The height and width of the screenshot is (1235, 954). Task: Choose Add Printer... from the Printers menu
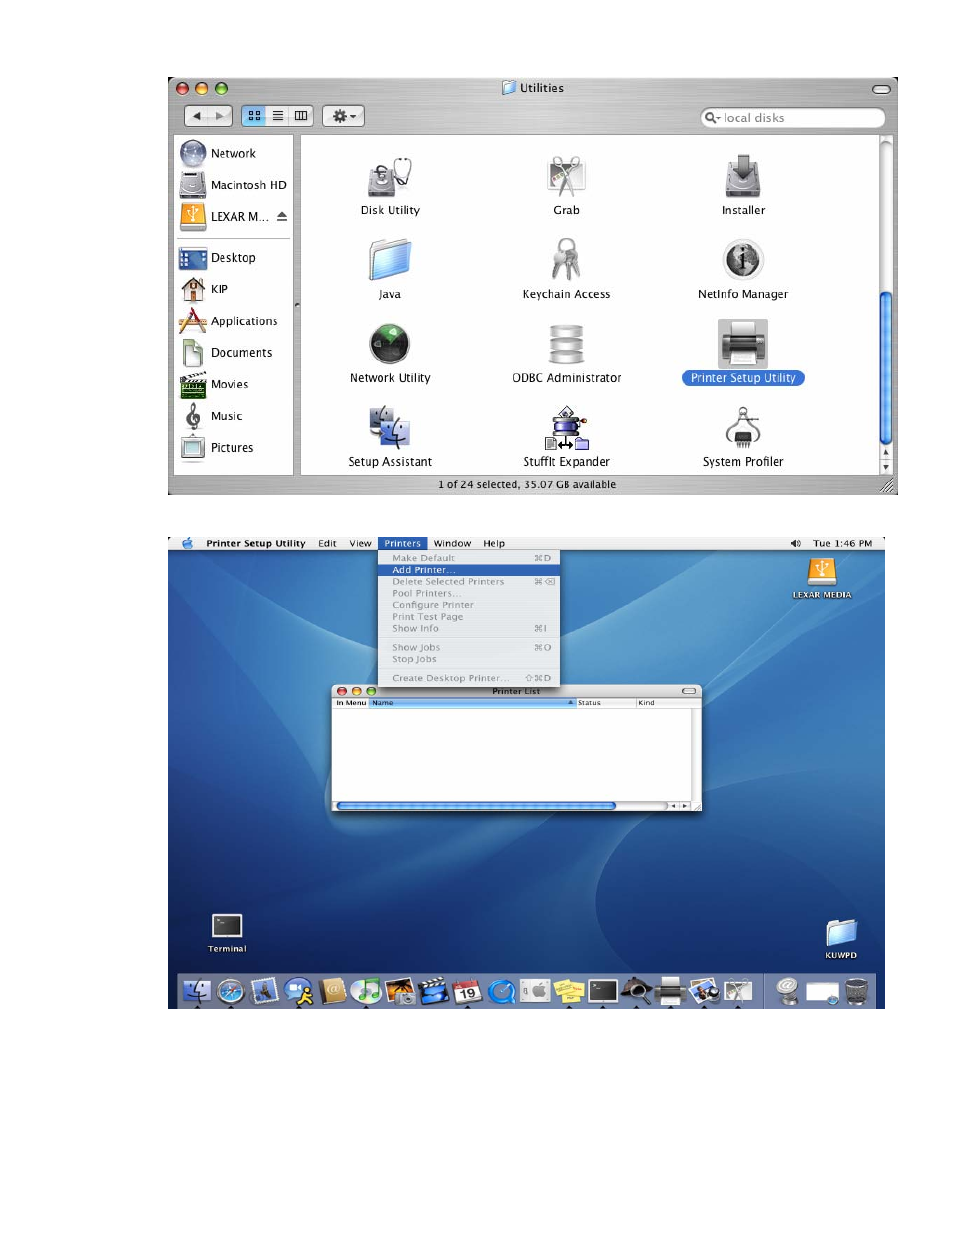(469, 570)
